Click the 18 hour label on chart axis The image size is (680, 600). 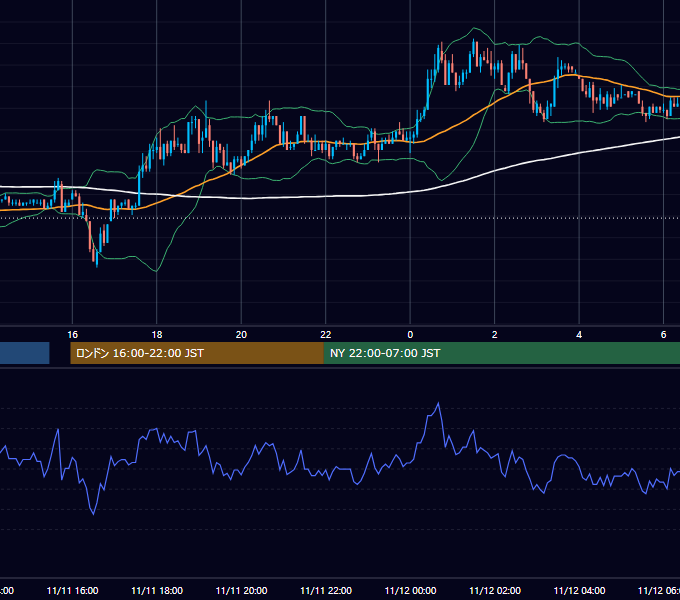pyautogui.click(x=157, y=335)
